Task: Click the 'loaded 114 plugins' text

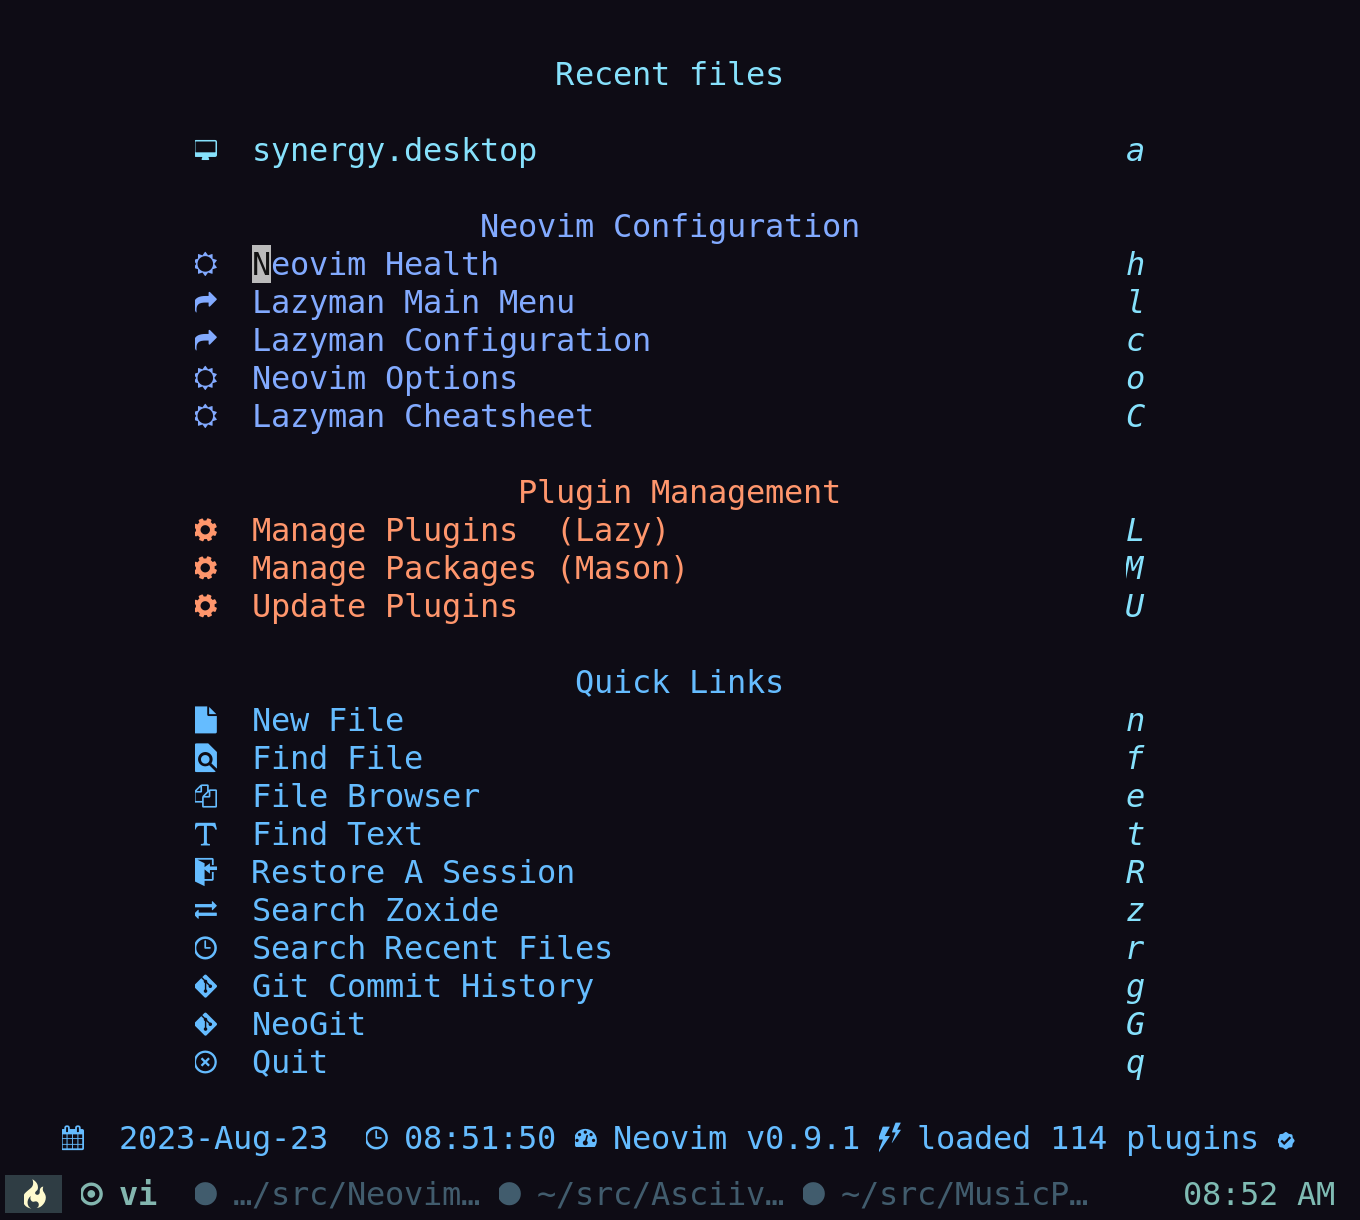Action: (x=1088, y=1138)
